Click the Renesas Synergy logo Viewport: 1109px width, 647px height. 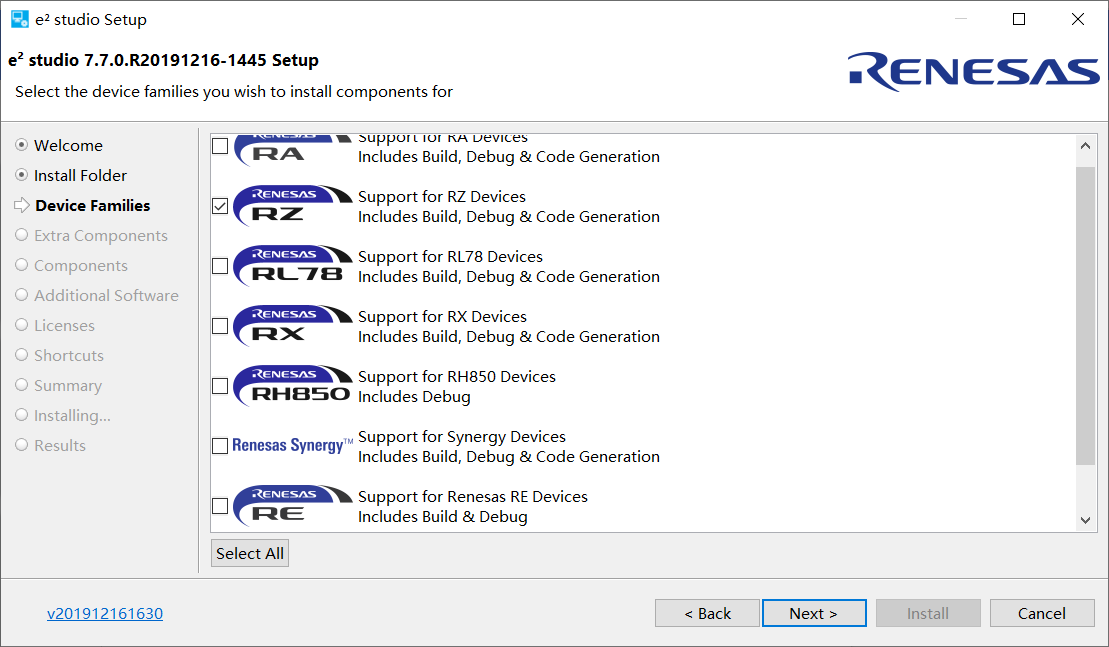pos(292,446)
